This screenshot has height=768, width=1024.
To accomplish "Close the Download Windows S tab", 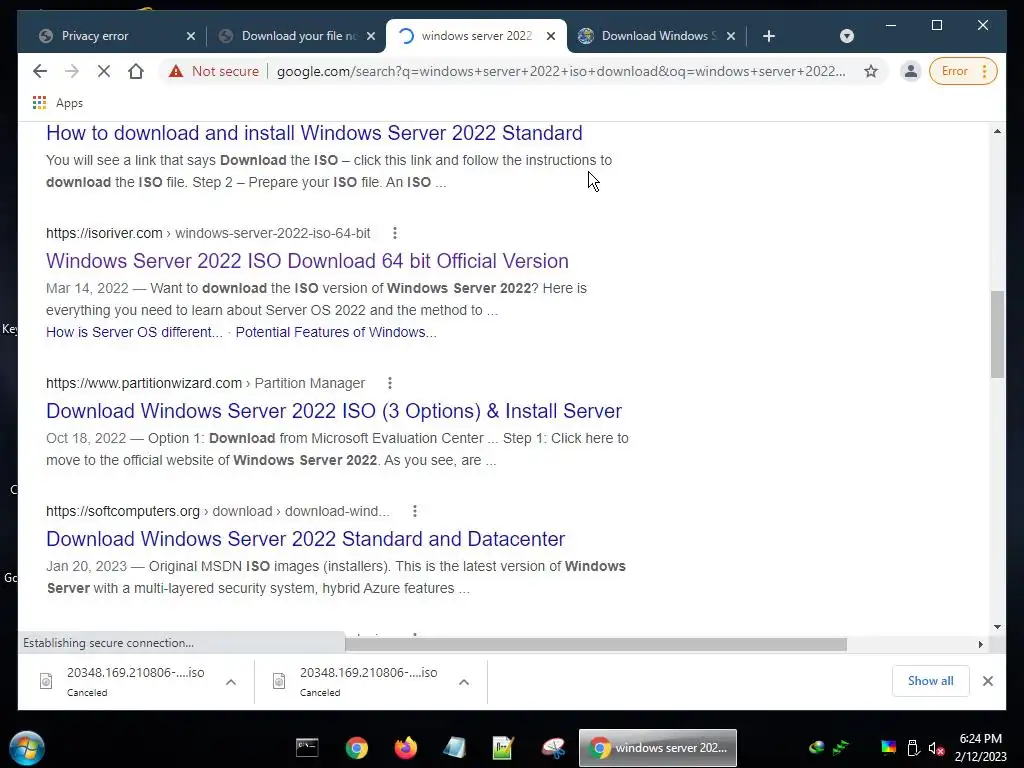I will tap(731, 36).
